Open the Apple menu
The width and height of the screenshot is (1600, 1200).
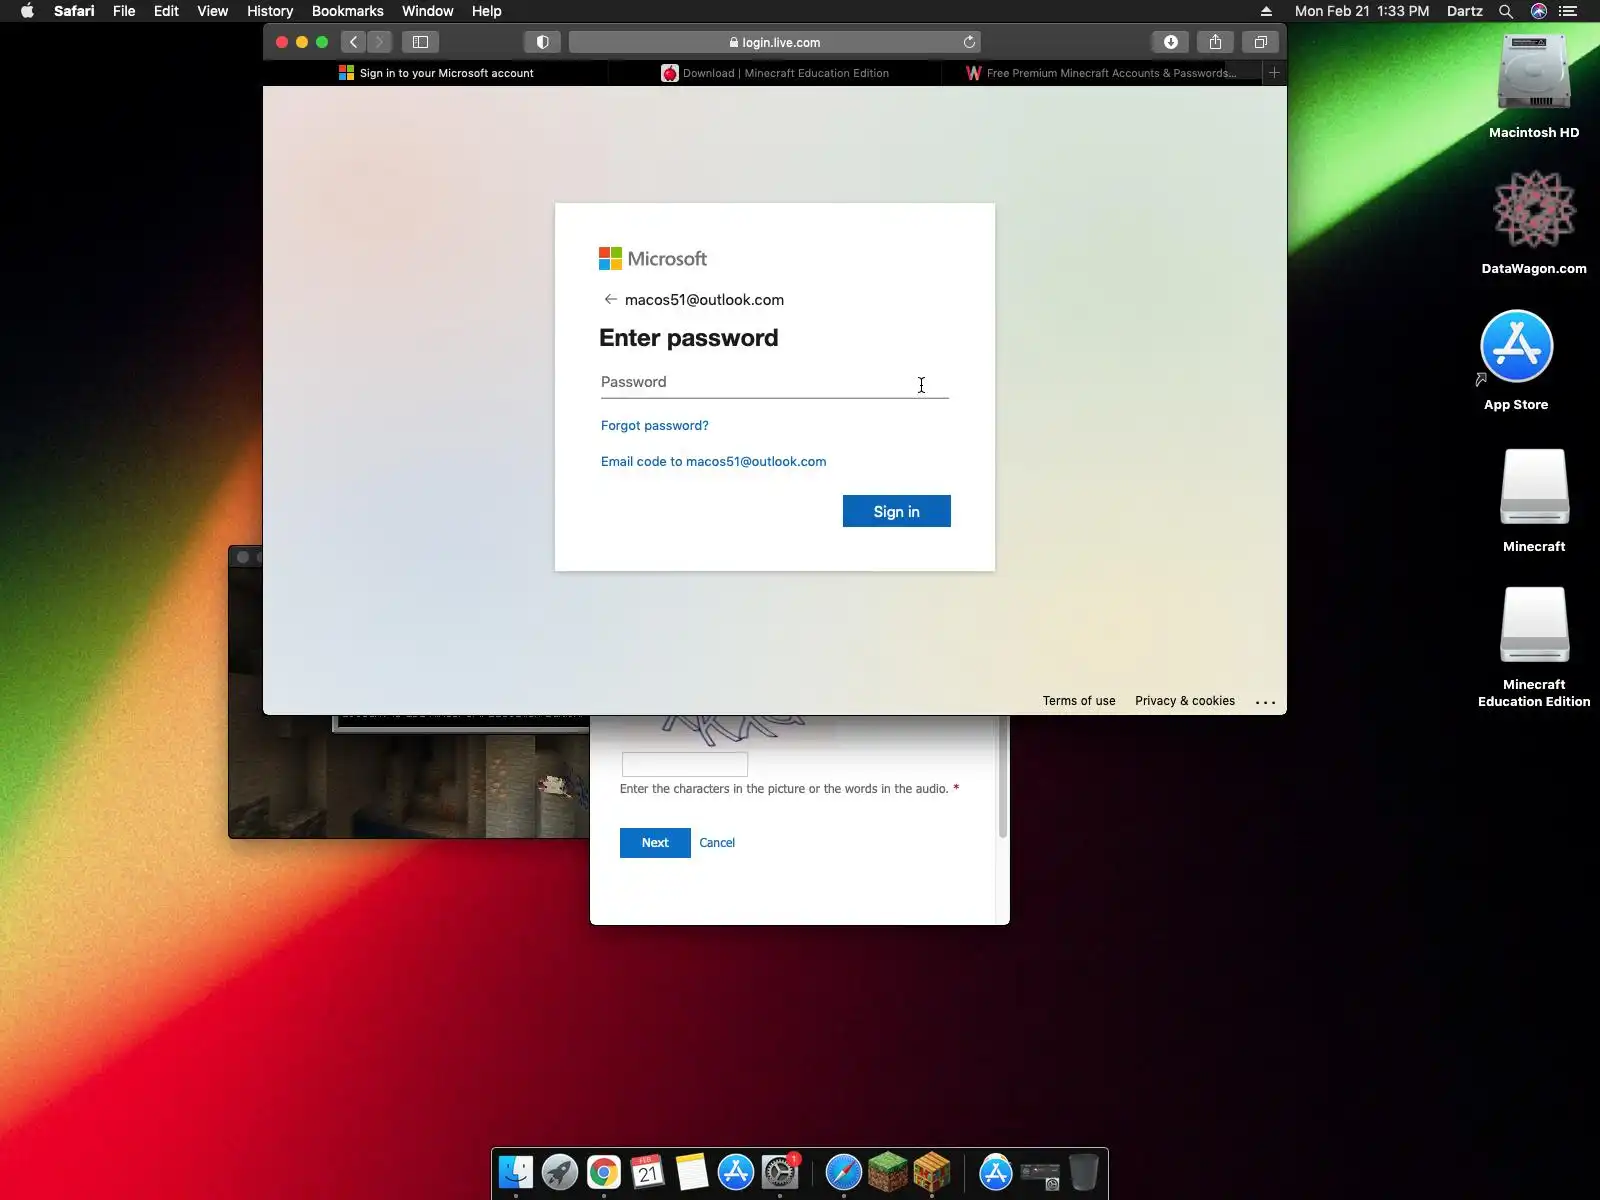pyautogui.click(x=27, y=11)
